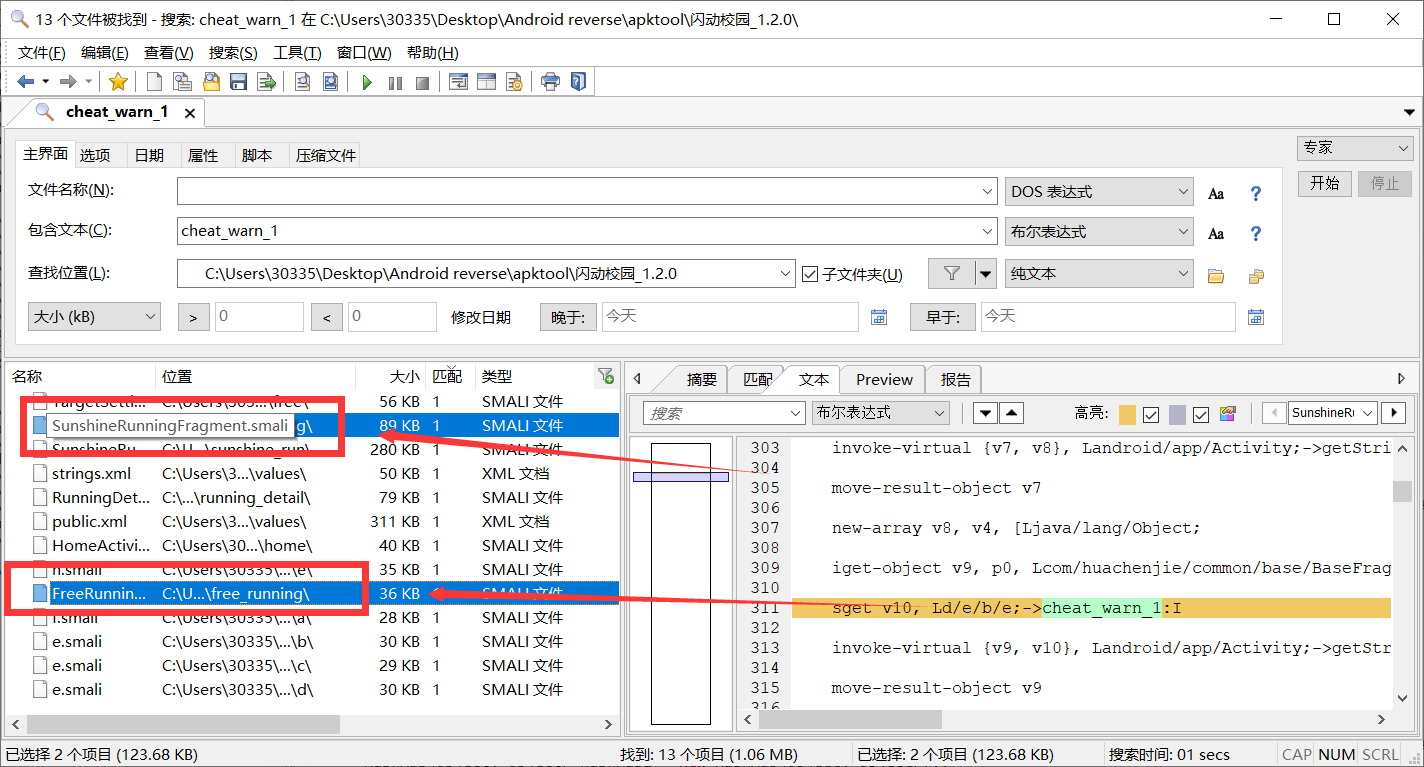Click the 停止 button
The height and width of the screenshot is (767, 1424).
click(1385, 183)
